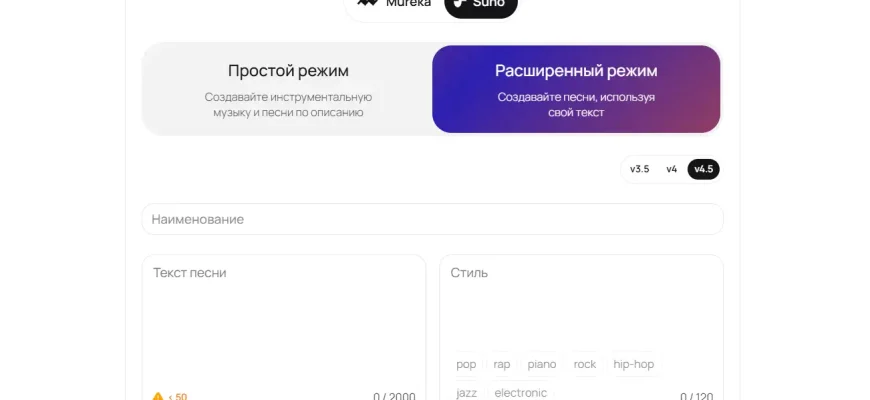
Task: Add the rap style tag
Action: coord(502,364)
